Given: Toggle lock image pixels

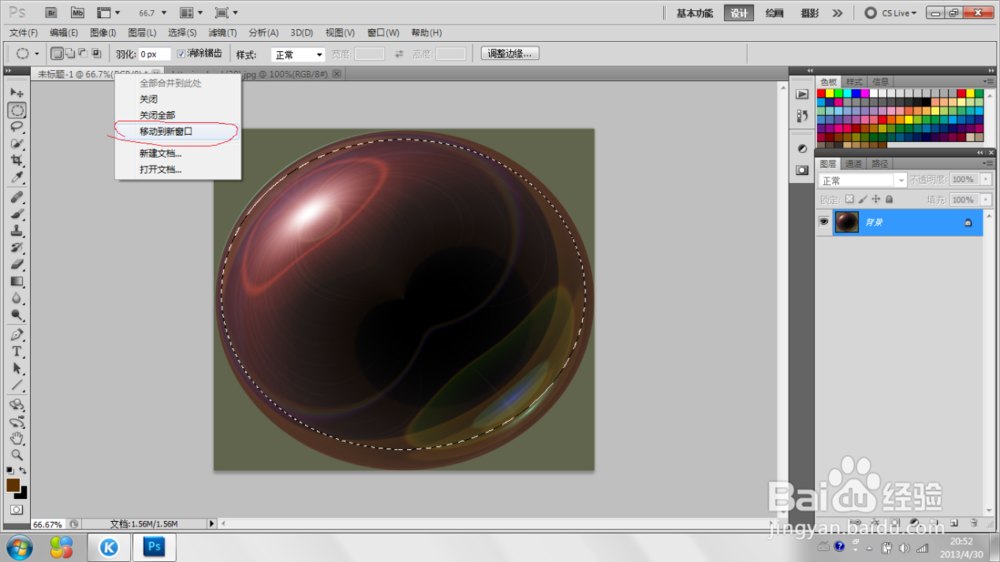Looking at the screenshot, I should point(863,200).
